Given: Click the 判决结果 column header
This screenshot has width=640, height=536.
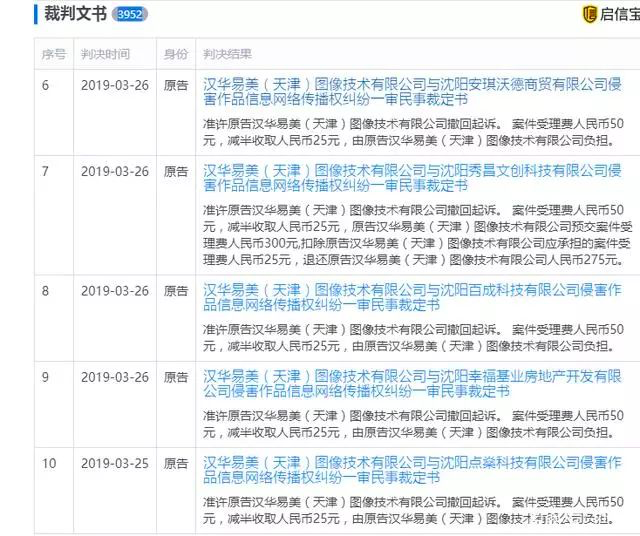Looking at the screenshot, I should [x=227, y=54].
